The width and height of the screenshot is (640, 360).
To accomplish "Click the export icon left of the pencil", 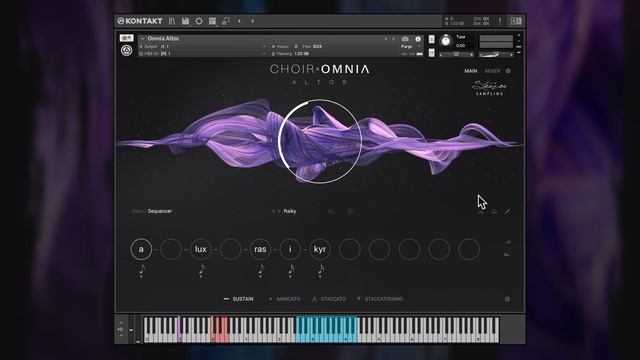I will (494, 211).
